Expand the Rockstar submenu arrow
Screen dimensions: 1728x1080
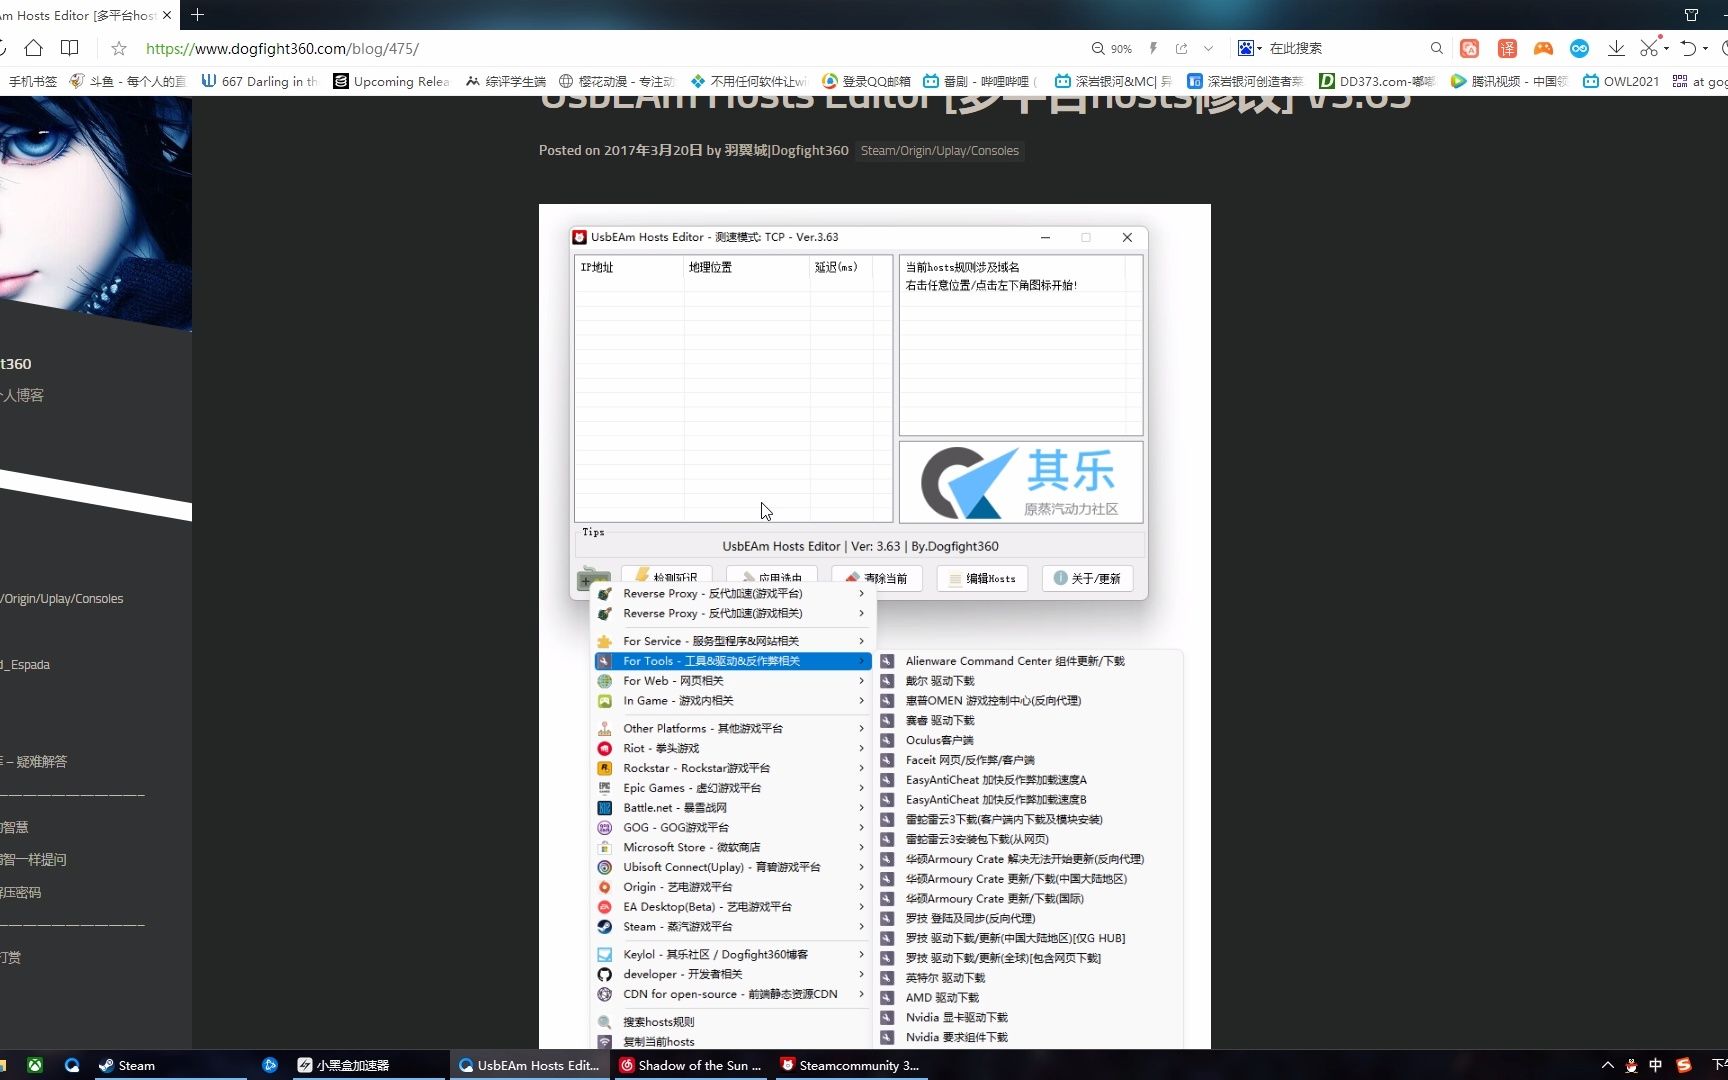pos(861,768)
